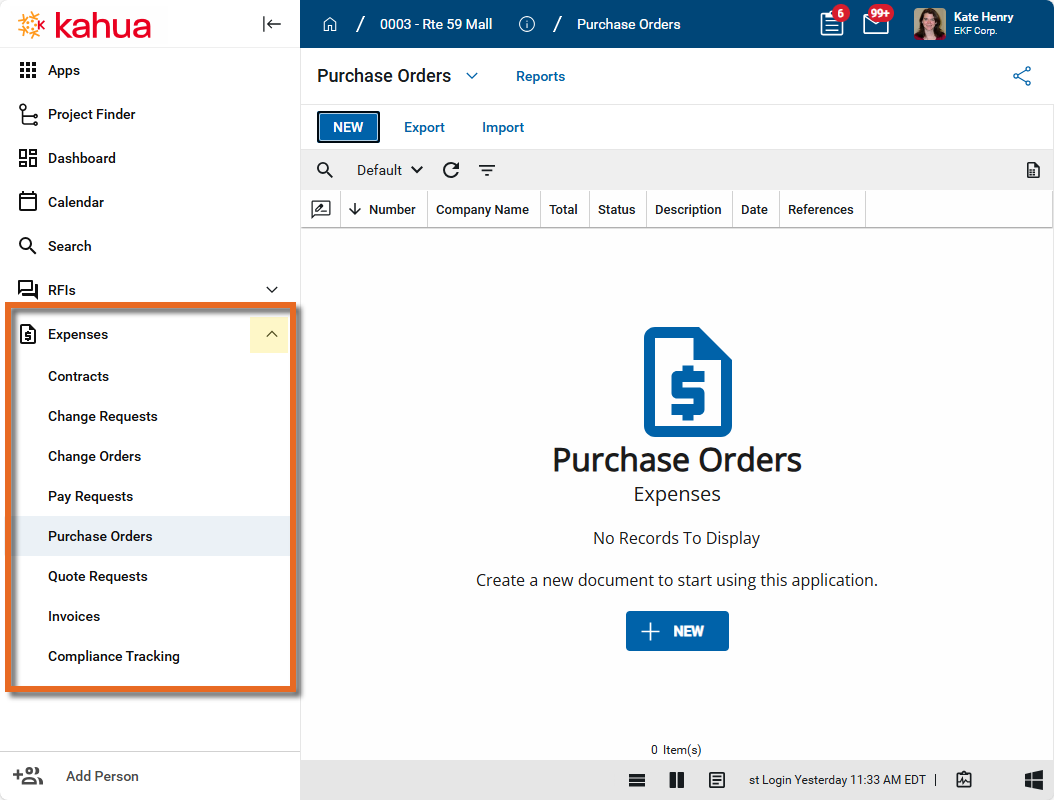Open tasks icon with 6 badge
The width and height of the screenshot is (1054, 800).
point(831,24)
